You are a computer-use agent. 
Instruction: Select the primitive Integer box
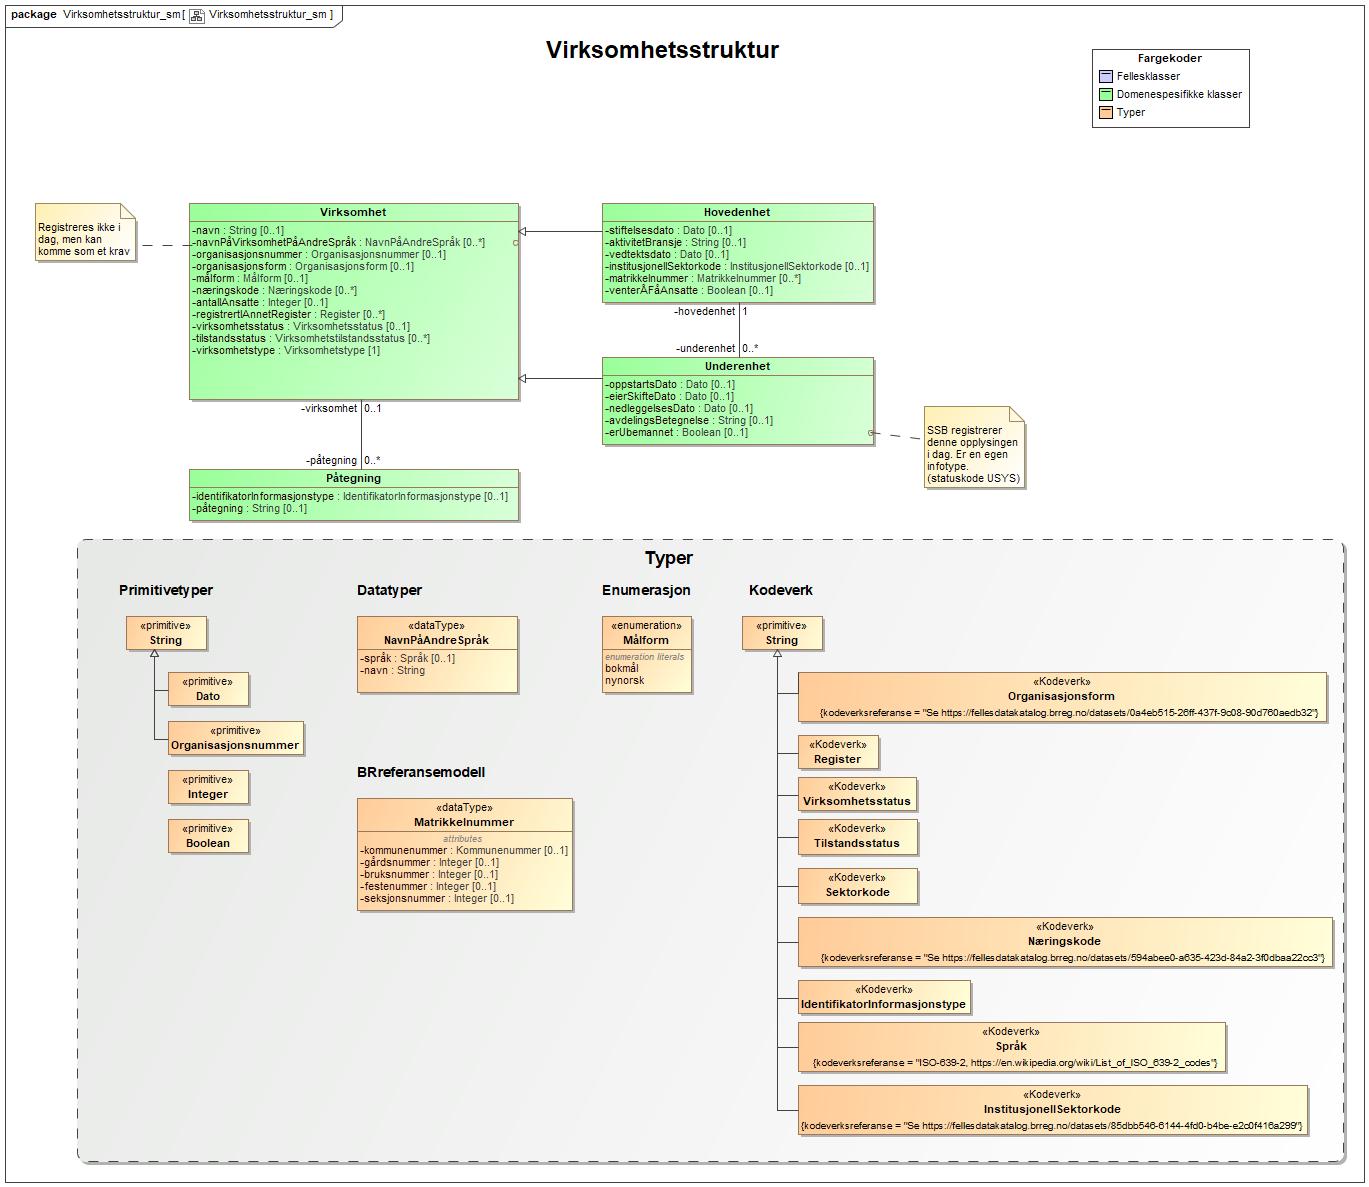208,787
